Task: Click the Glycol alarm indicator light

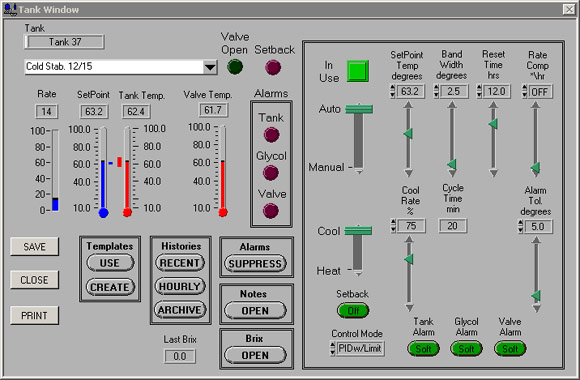Action: [271, 173]
